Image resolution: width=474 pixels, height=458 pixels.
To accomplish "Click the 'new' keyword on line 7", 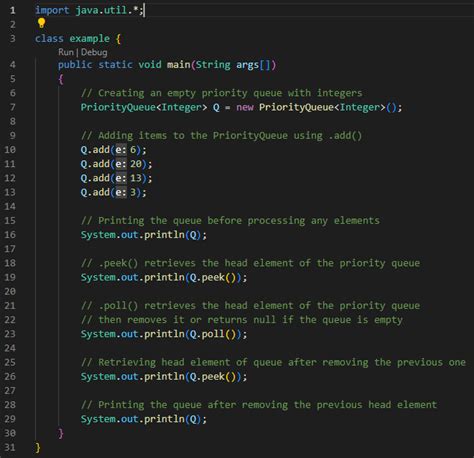I will coord(245,107).
